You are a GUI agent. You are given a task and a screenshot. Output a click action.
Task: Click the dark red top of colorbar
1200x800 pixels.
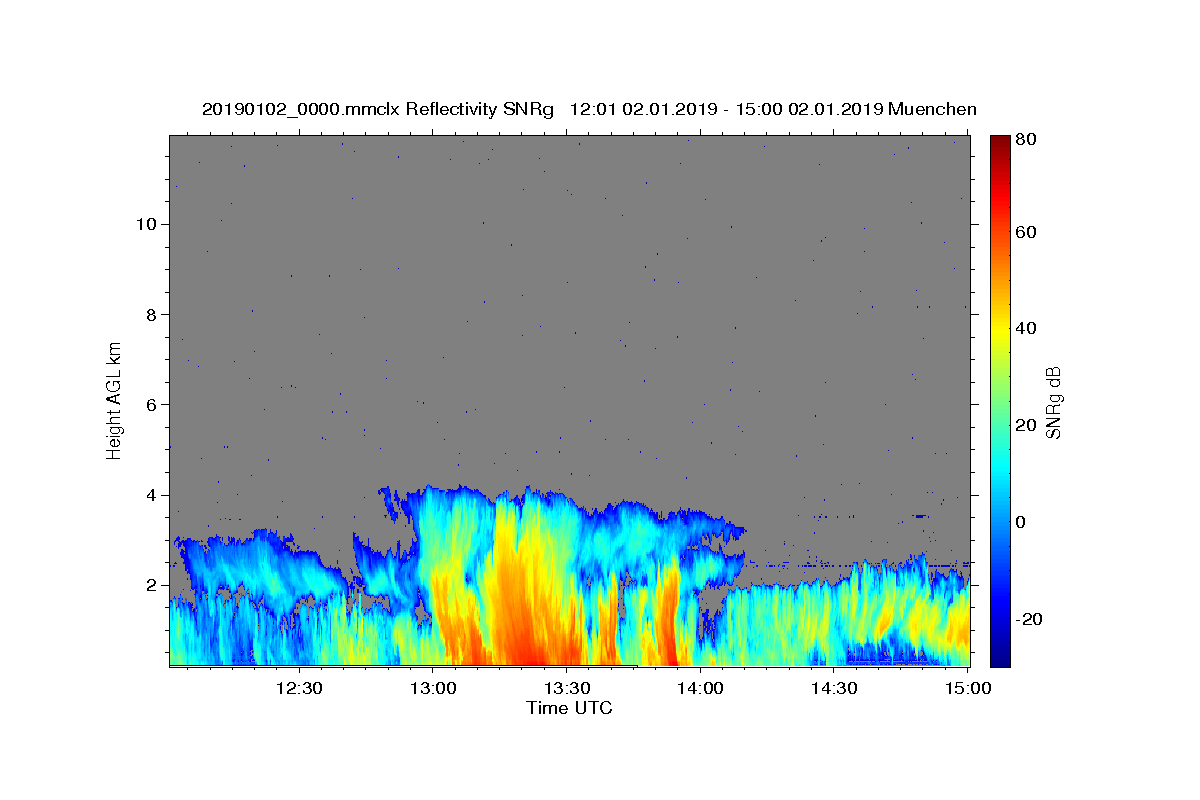[x=1000, y=142]
